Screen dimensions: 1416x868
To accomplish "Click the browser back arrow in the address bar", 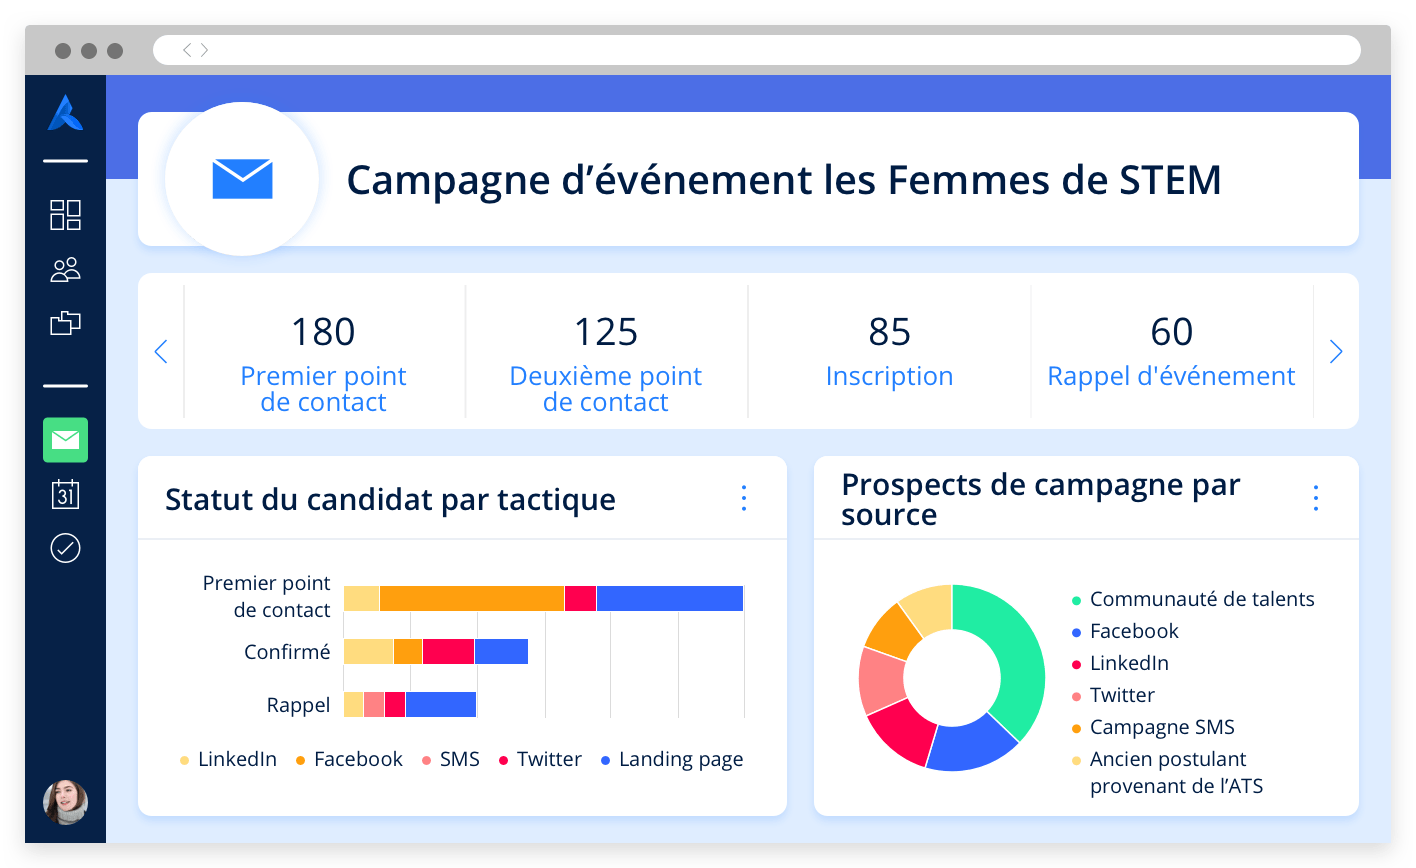I will tap(187, 50).
